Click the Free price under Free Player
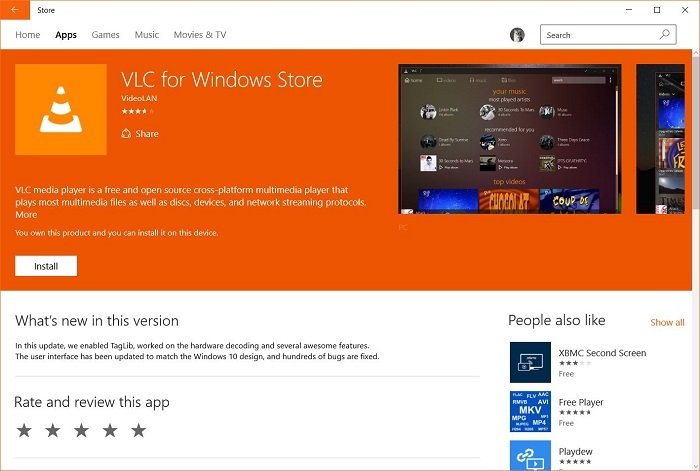700x471 pixels. [x=566, y=423]
